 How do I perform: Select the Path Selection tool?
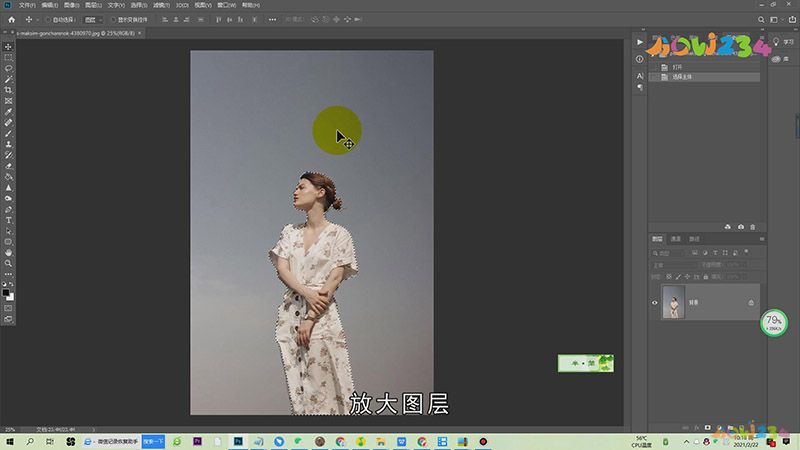[x=8, y=231]
